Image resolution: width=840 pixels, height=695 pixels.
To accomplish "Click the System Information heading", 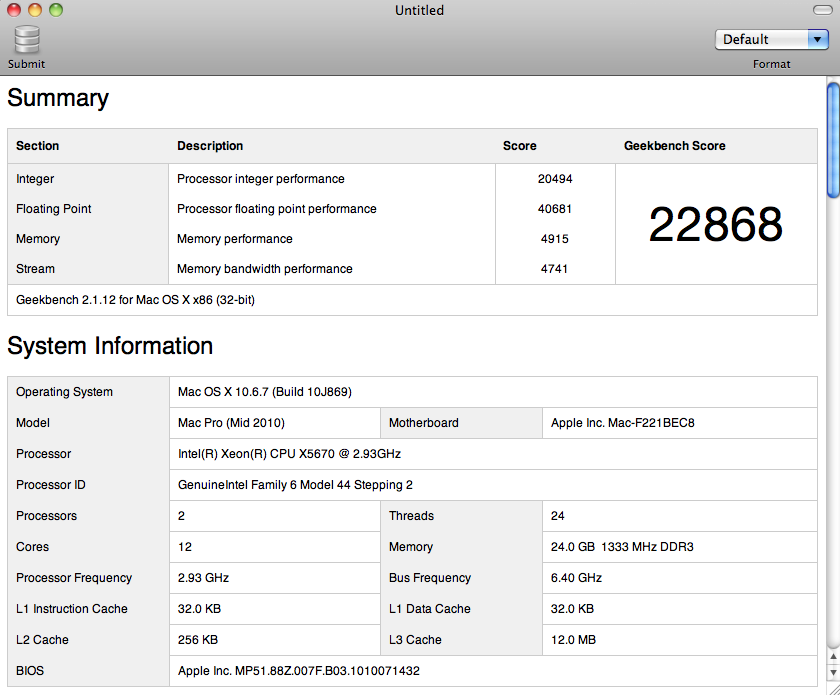I will [x=110, y=346].
